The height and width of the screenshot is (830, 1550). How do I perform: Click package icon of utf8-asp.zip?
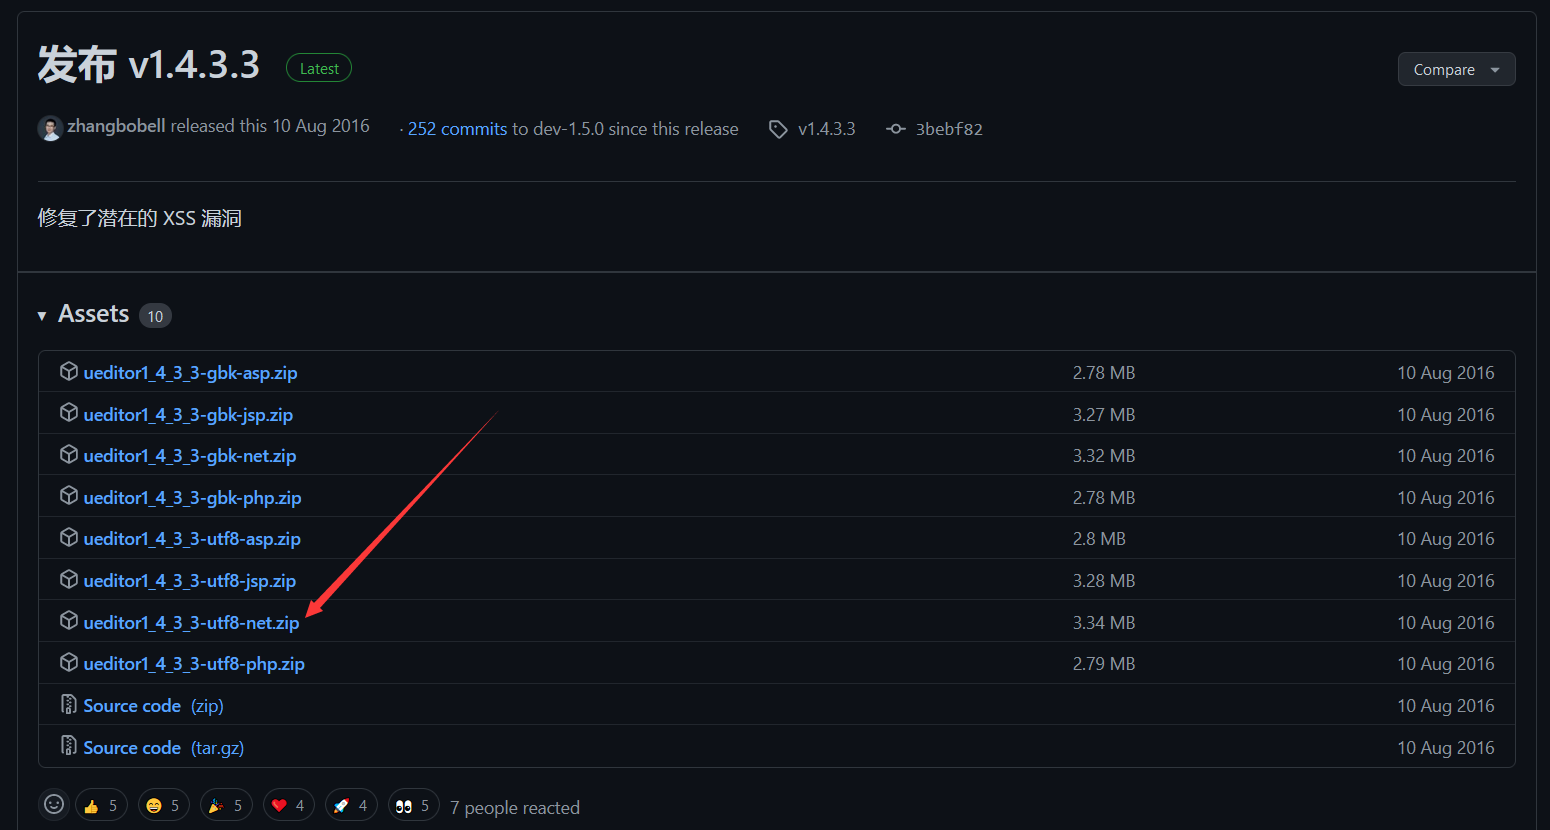[x=69, y=537]
